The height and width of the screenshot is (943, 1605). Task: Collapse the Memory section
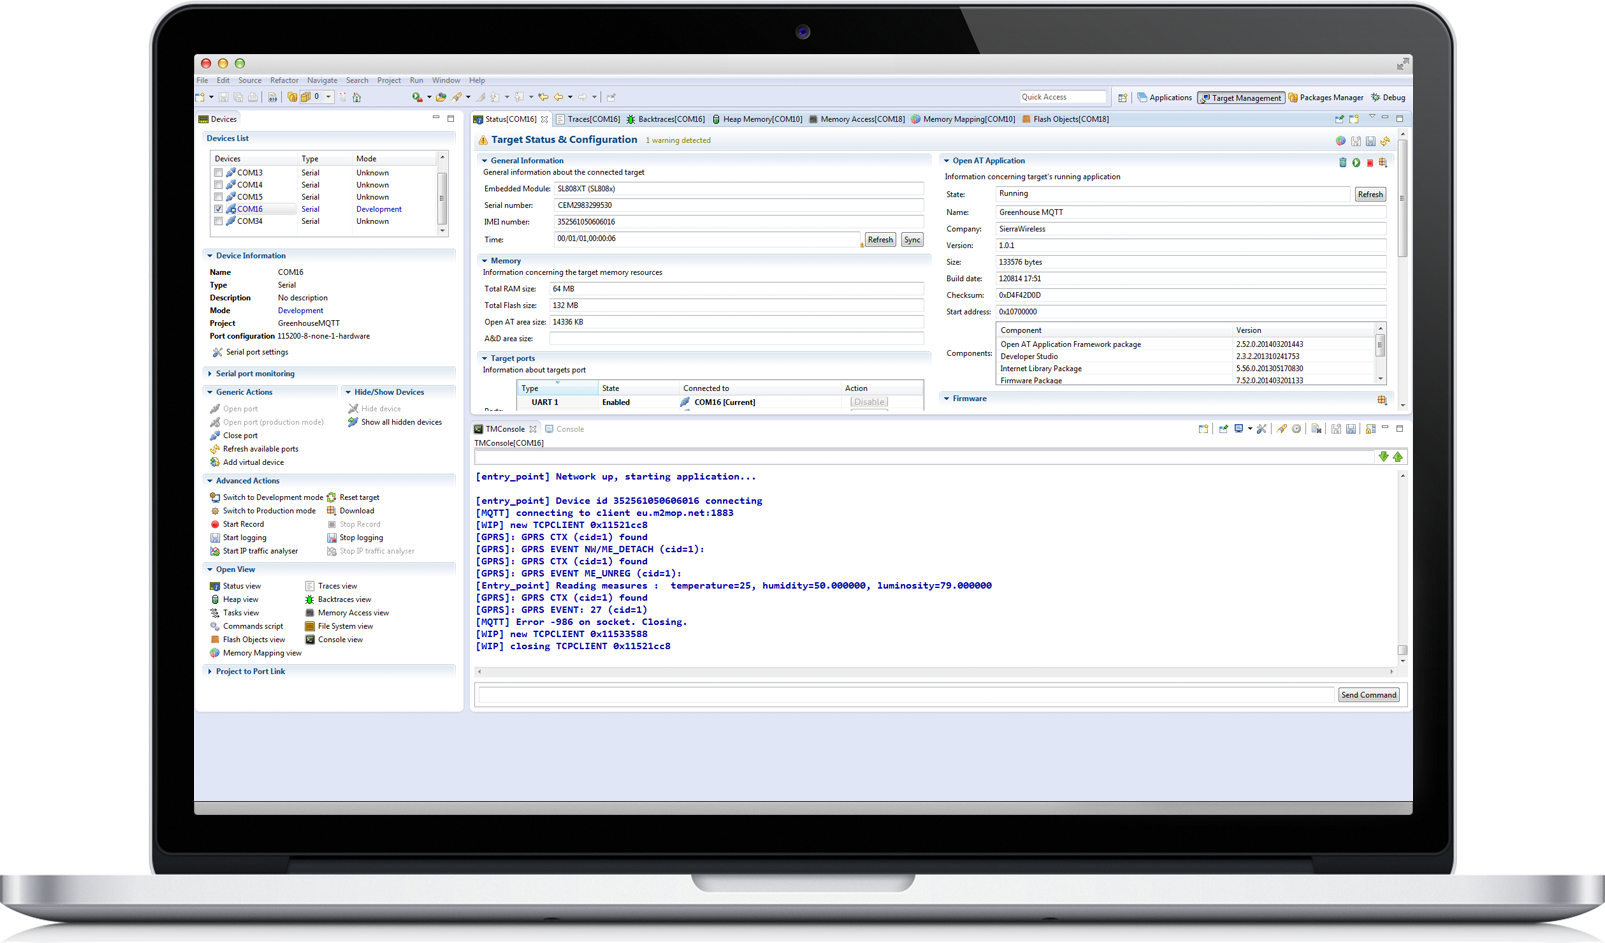click(485, 261)
